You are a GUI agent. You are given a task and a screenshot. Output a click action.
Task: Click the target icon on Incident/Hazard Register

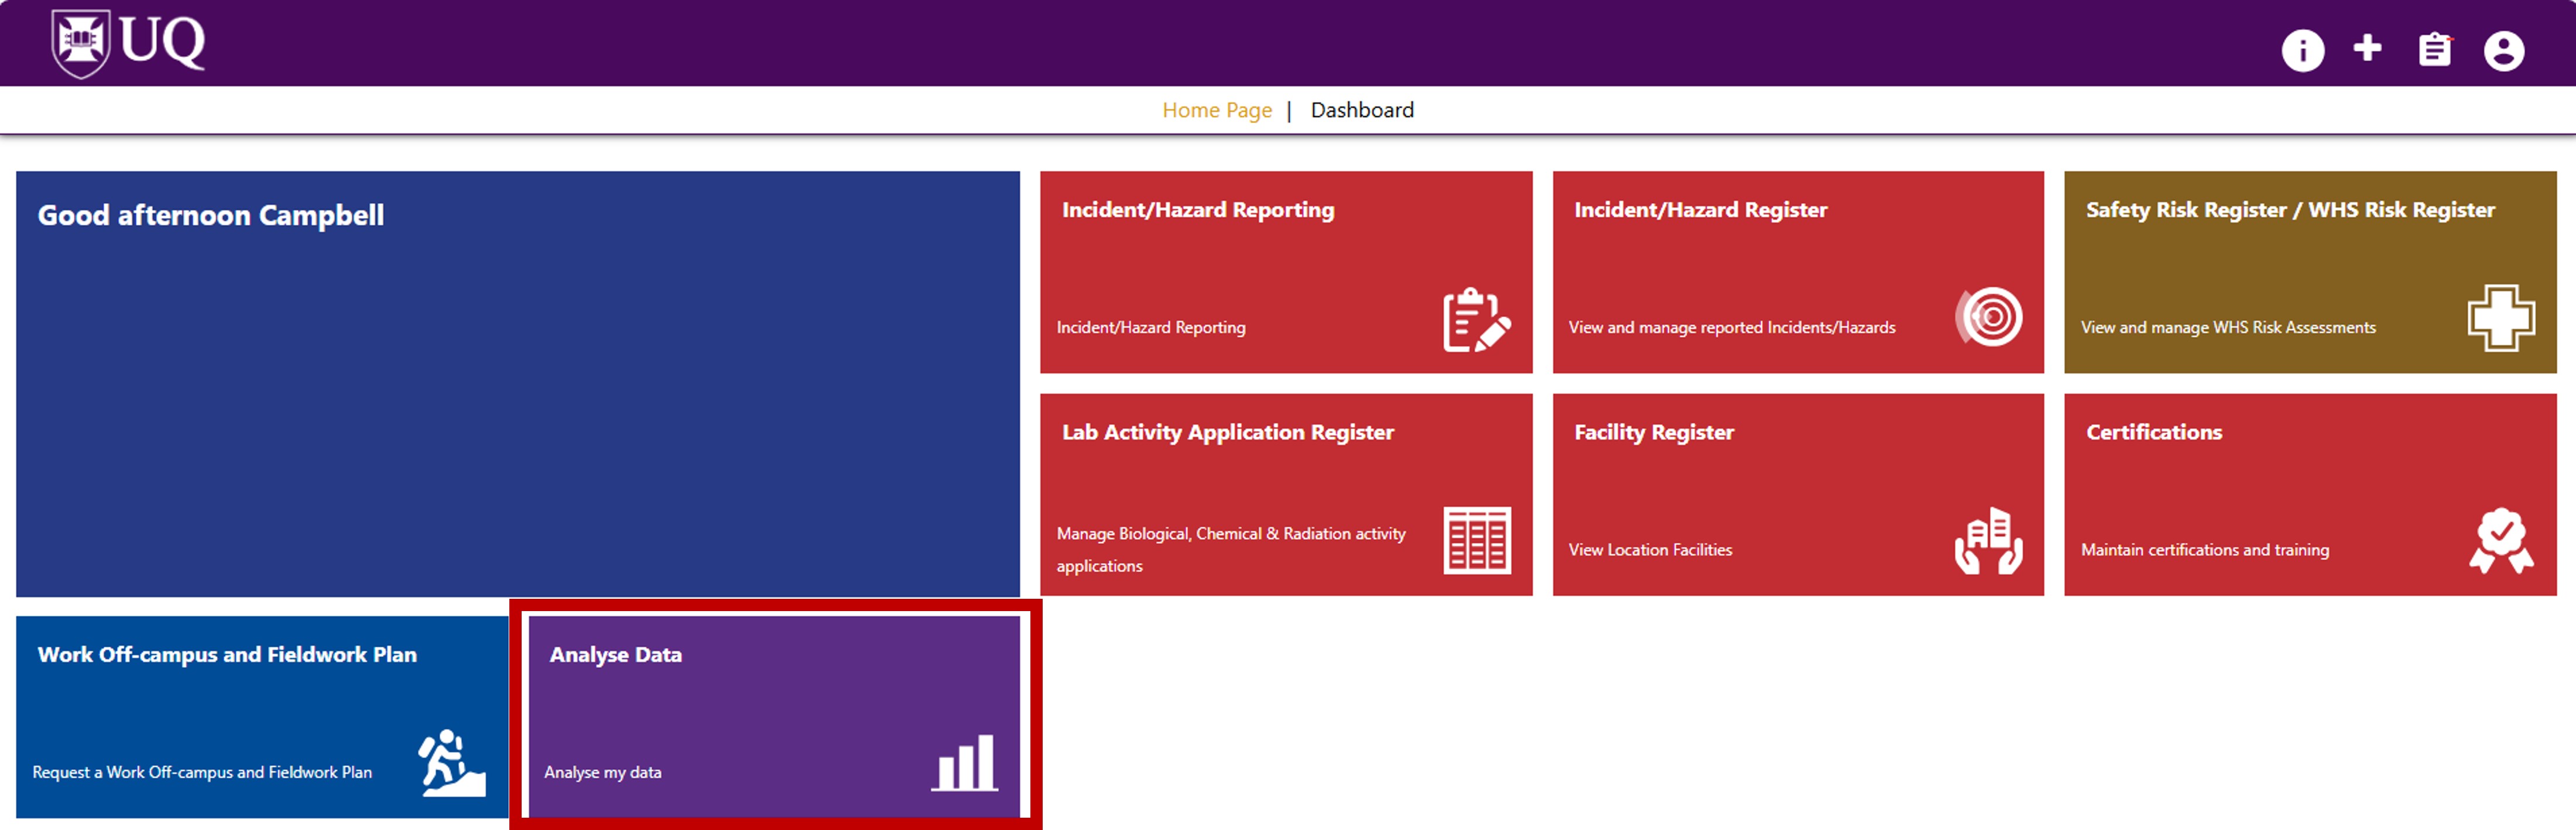(1988, 317)
